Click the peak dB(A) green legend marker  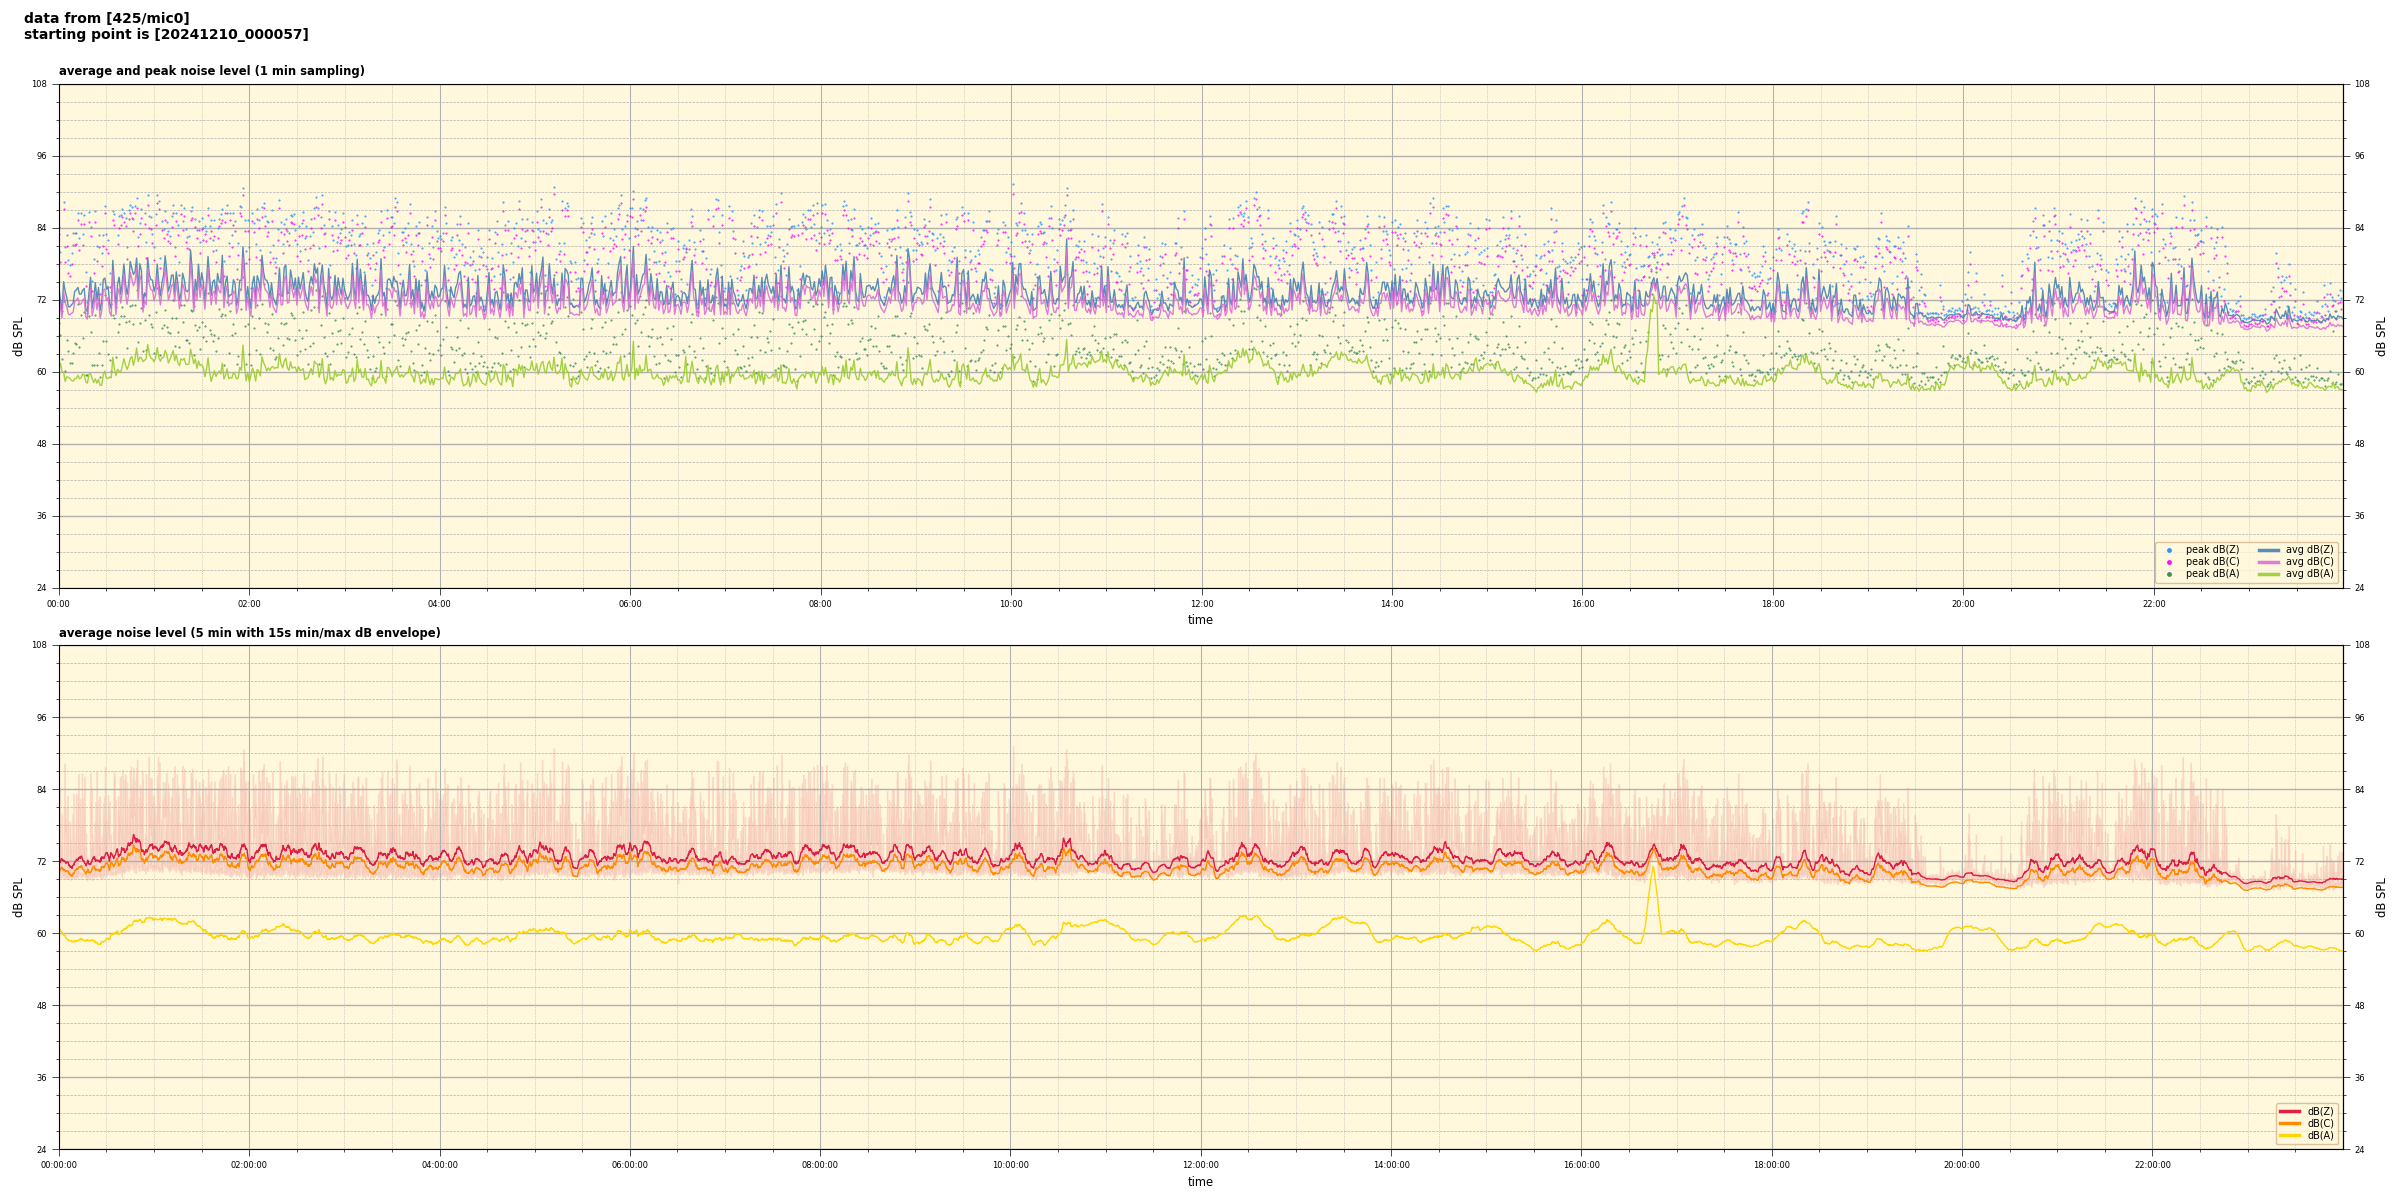[2169, 574]
